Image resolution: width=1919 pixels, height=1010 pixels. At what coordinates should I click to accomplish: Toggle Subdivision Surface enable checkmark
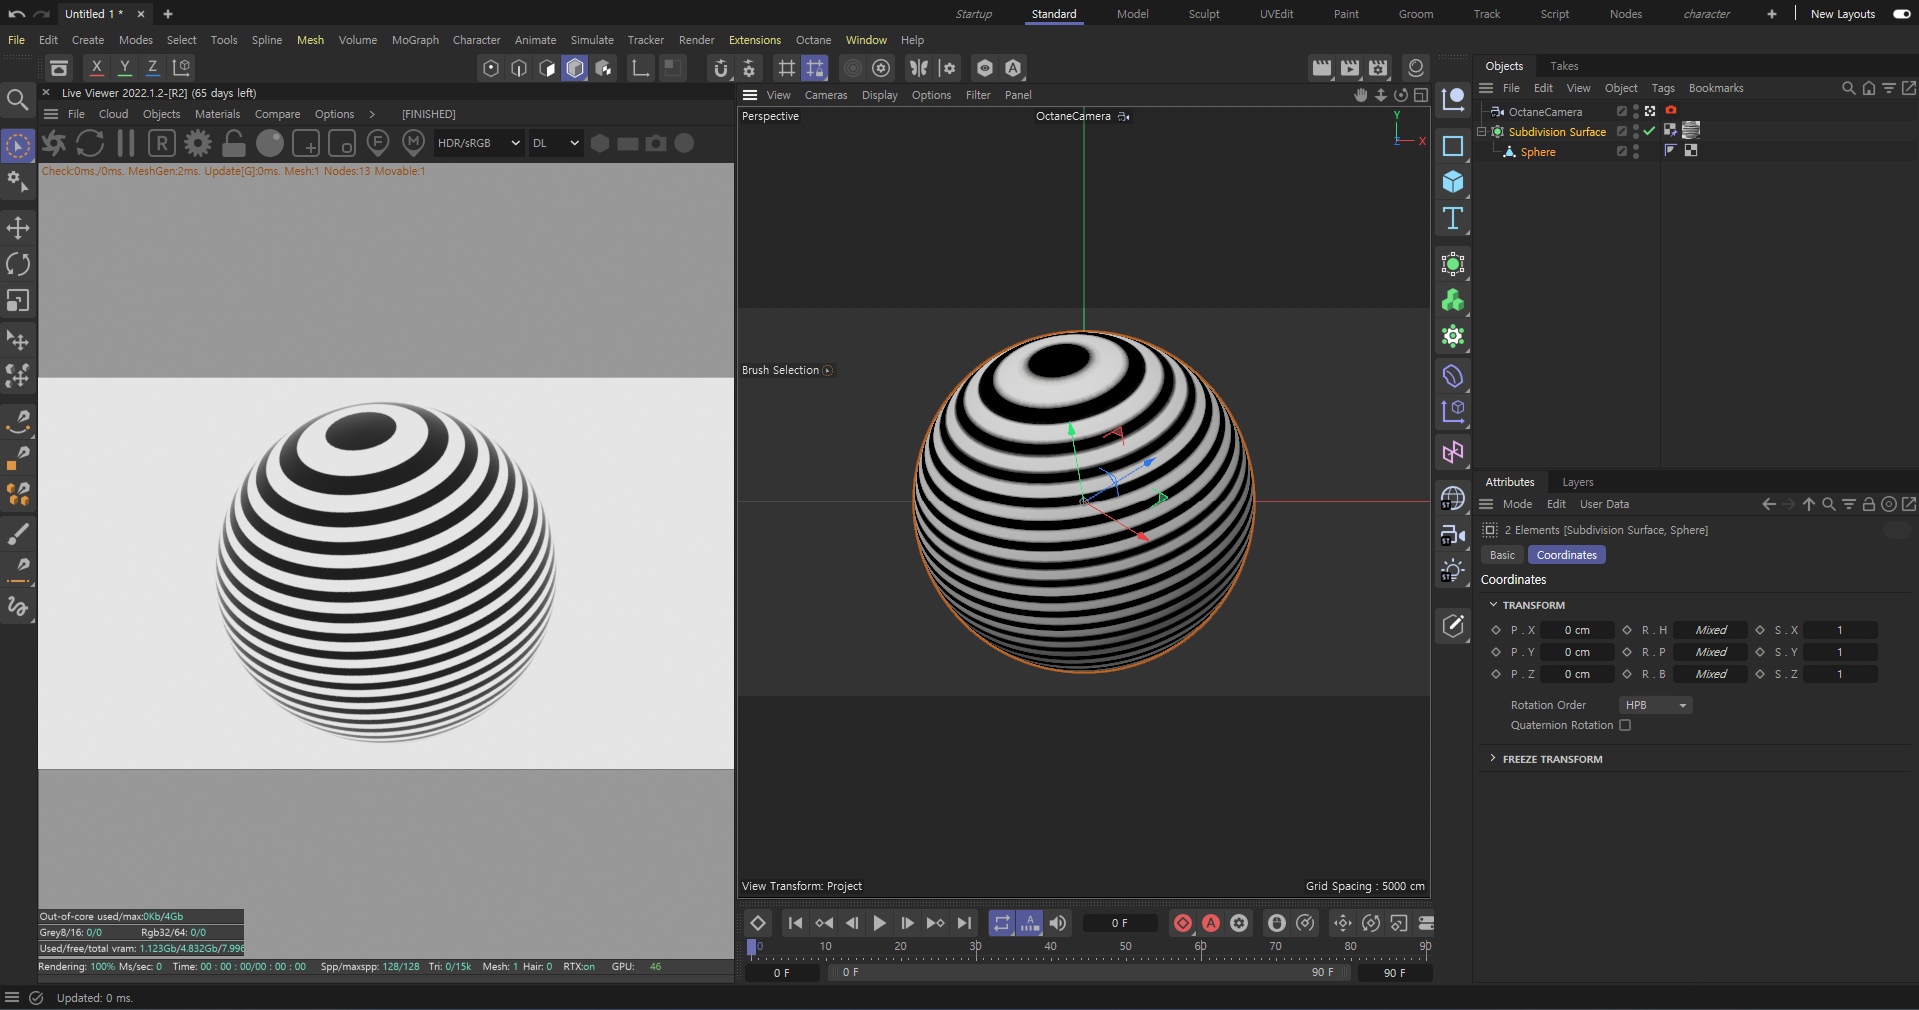[x=1649, y=131]
